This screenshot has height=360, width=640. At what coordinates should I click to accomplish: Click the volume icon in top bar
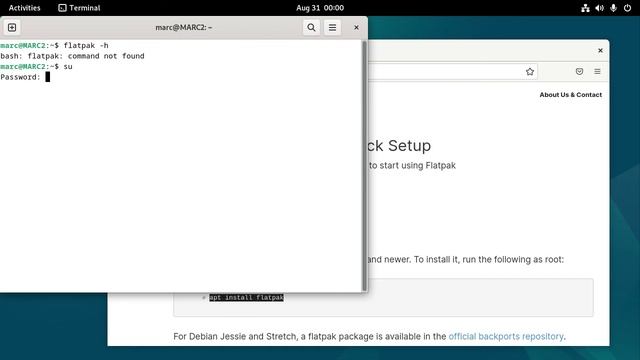coord(599,8)
